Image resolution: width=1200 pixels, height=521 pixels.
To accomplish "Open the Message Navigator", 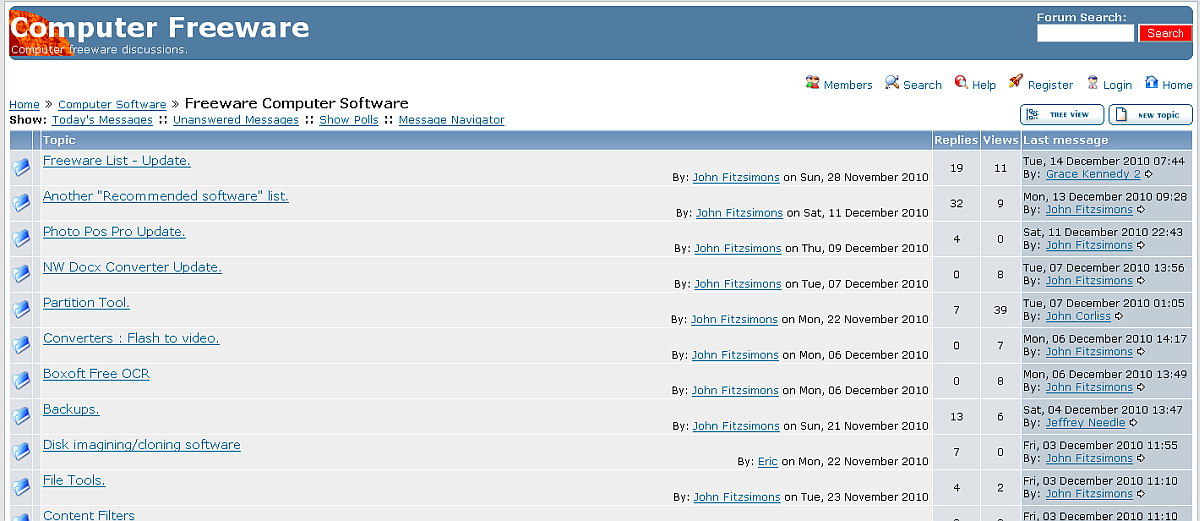I will (x=451, y=120).
